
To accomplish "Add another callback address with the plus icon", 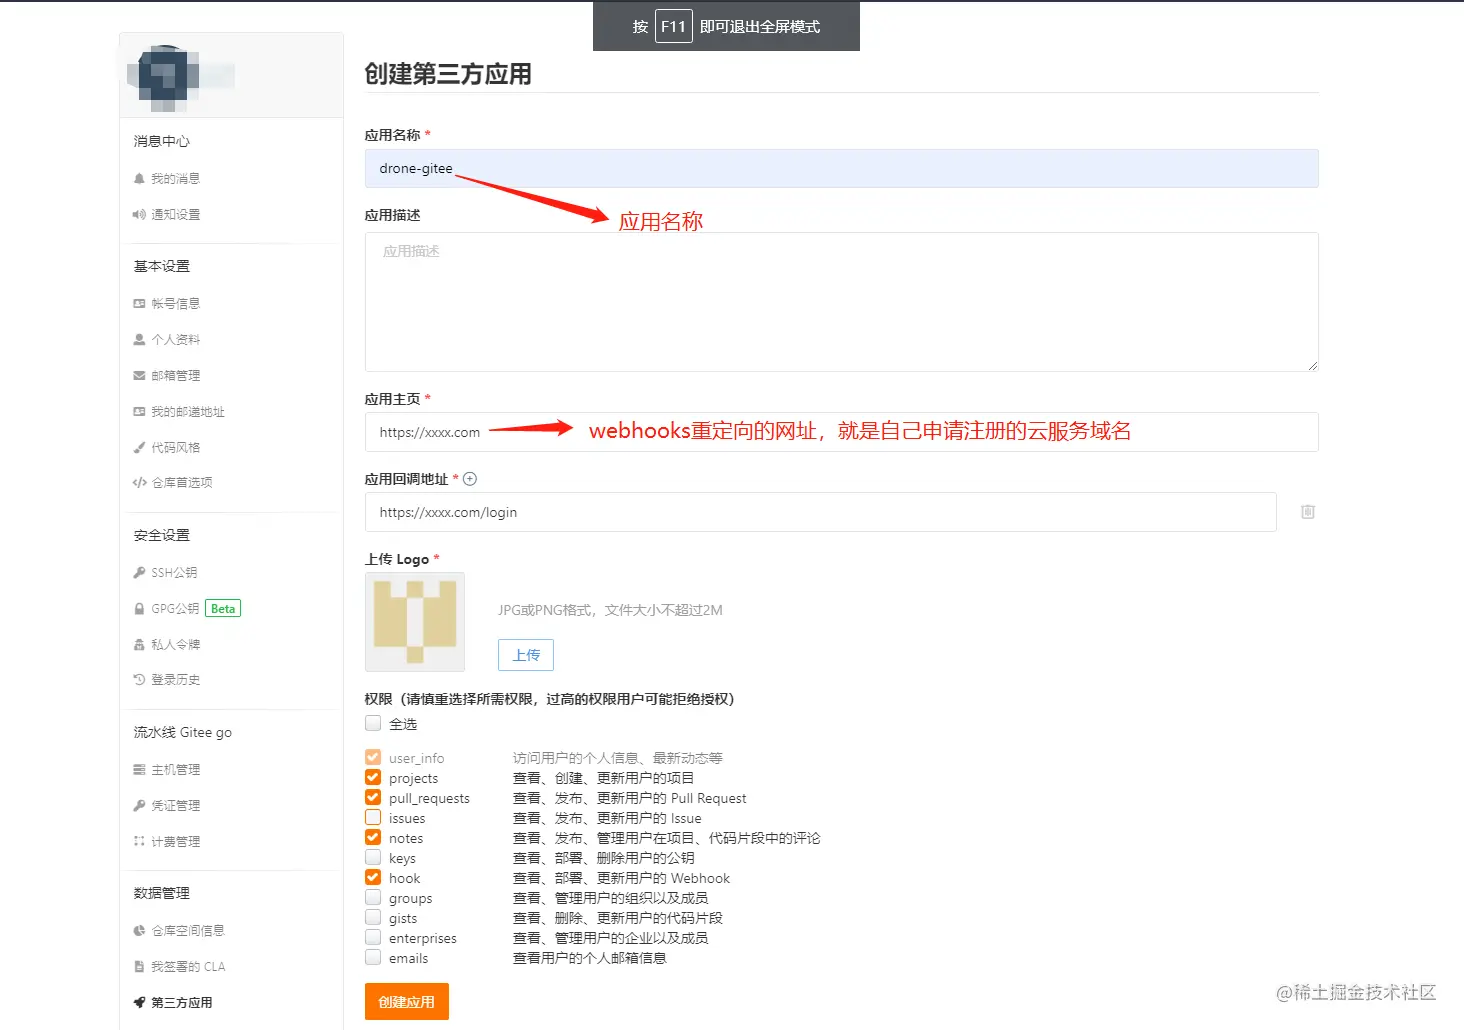I will pos(470,479).
